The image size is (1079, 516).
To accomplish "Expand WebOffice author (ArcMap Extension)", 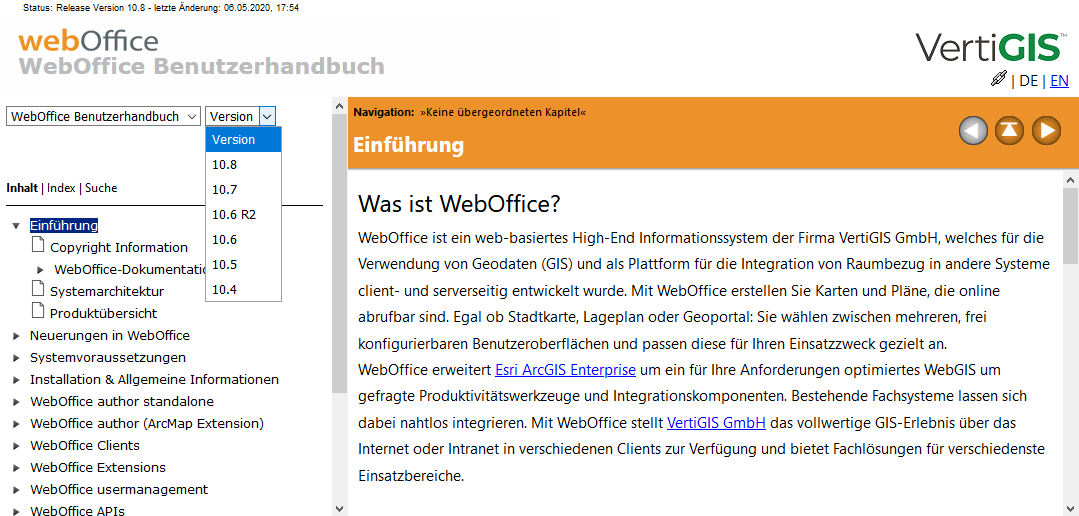I will [x=16, y=424].
